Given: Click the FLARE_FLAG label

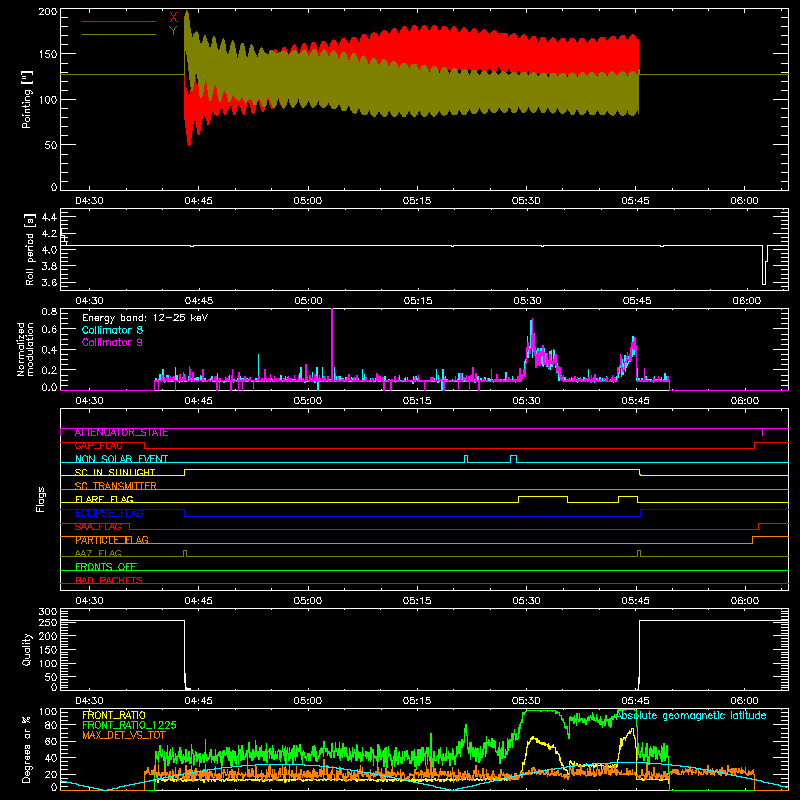Looking at the screenshot, I should pos(104,499).
